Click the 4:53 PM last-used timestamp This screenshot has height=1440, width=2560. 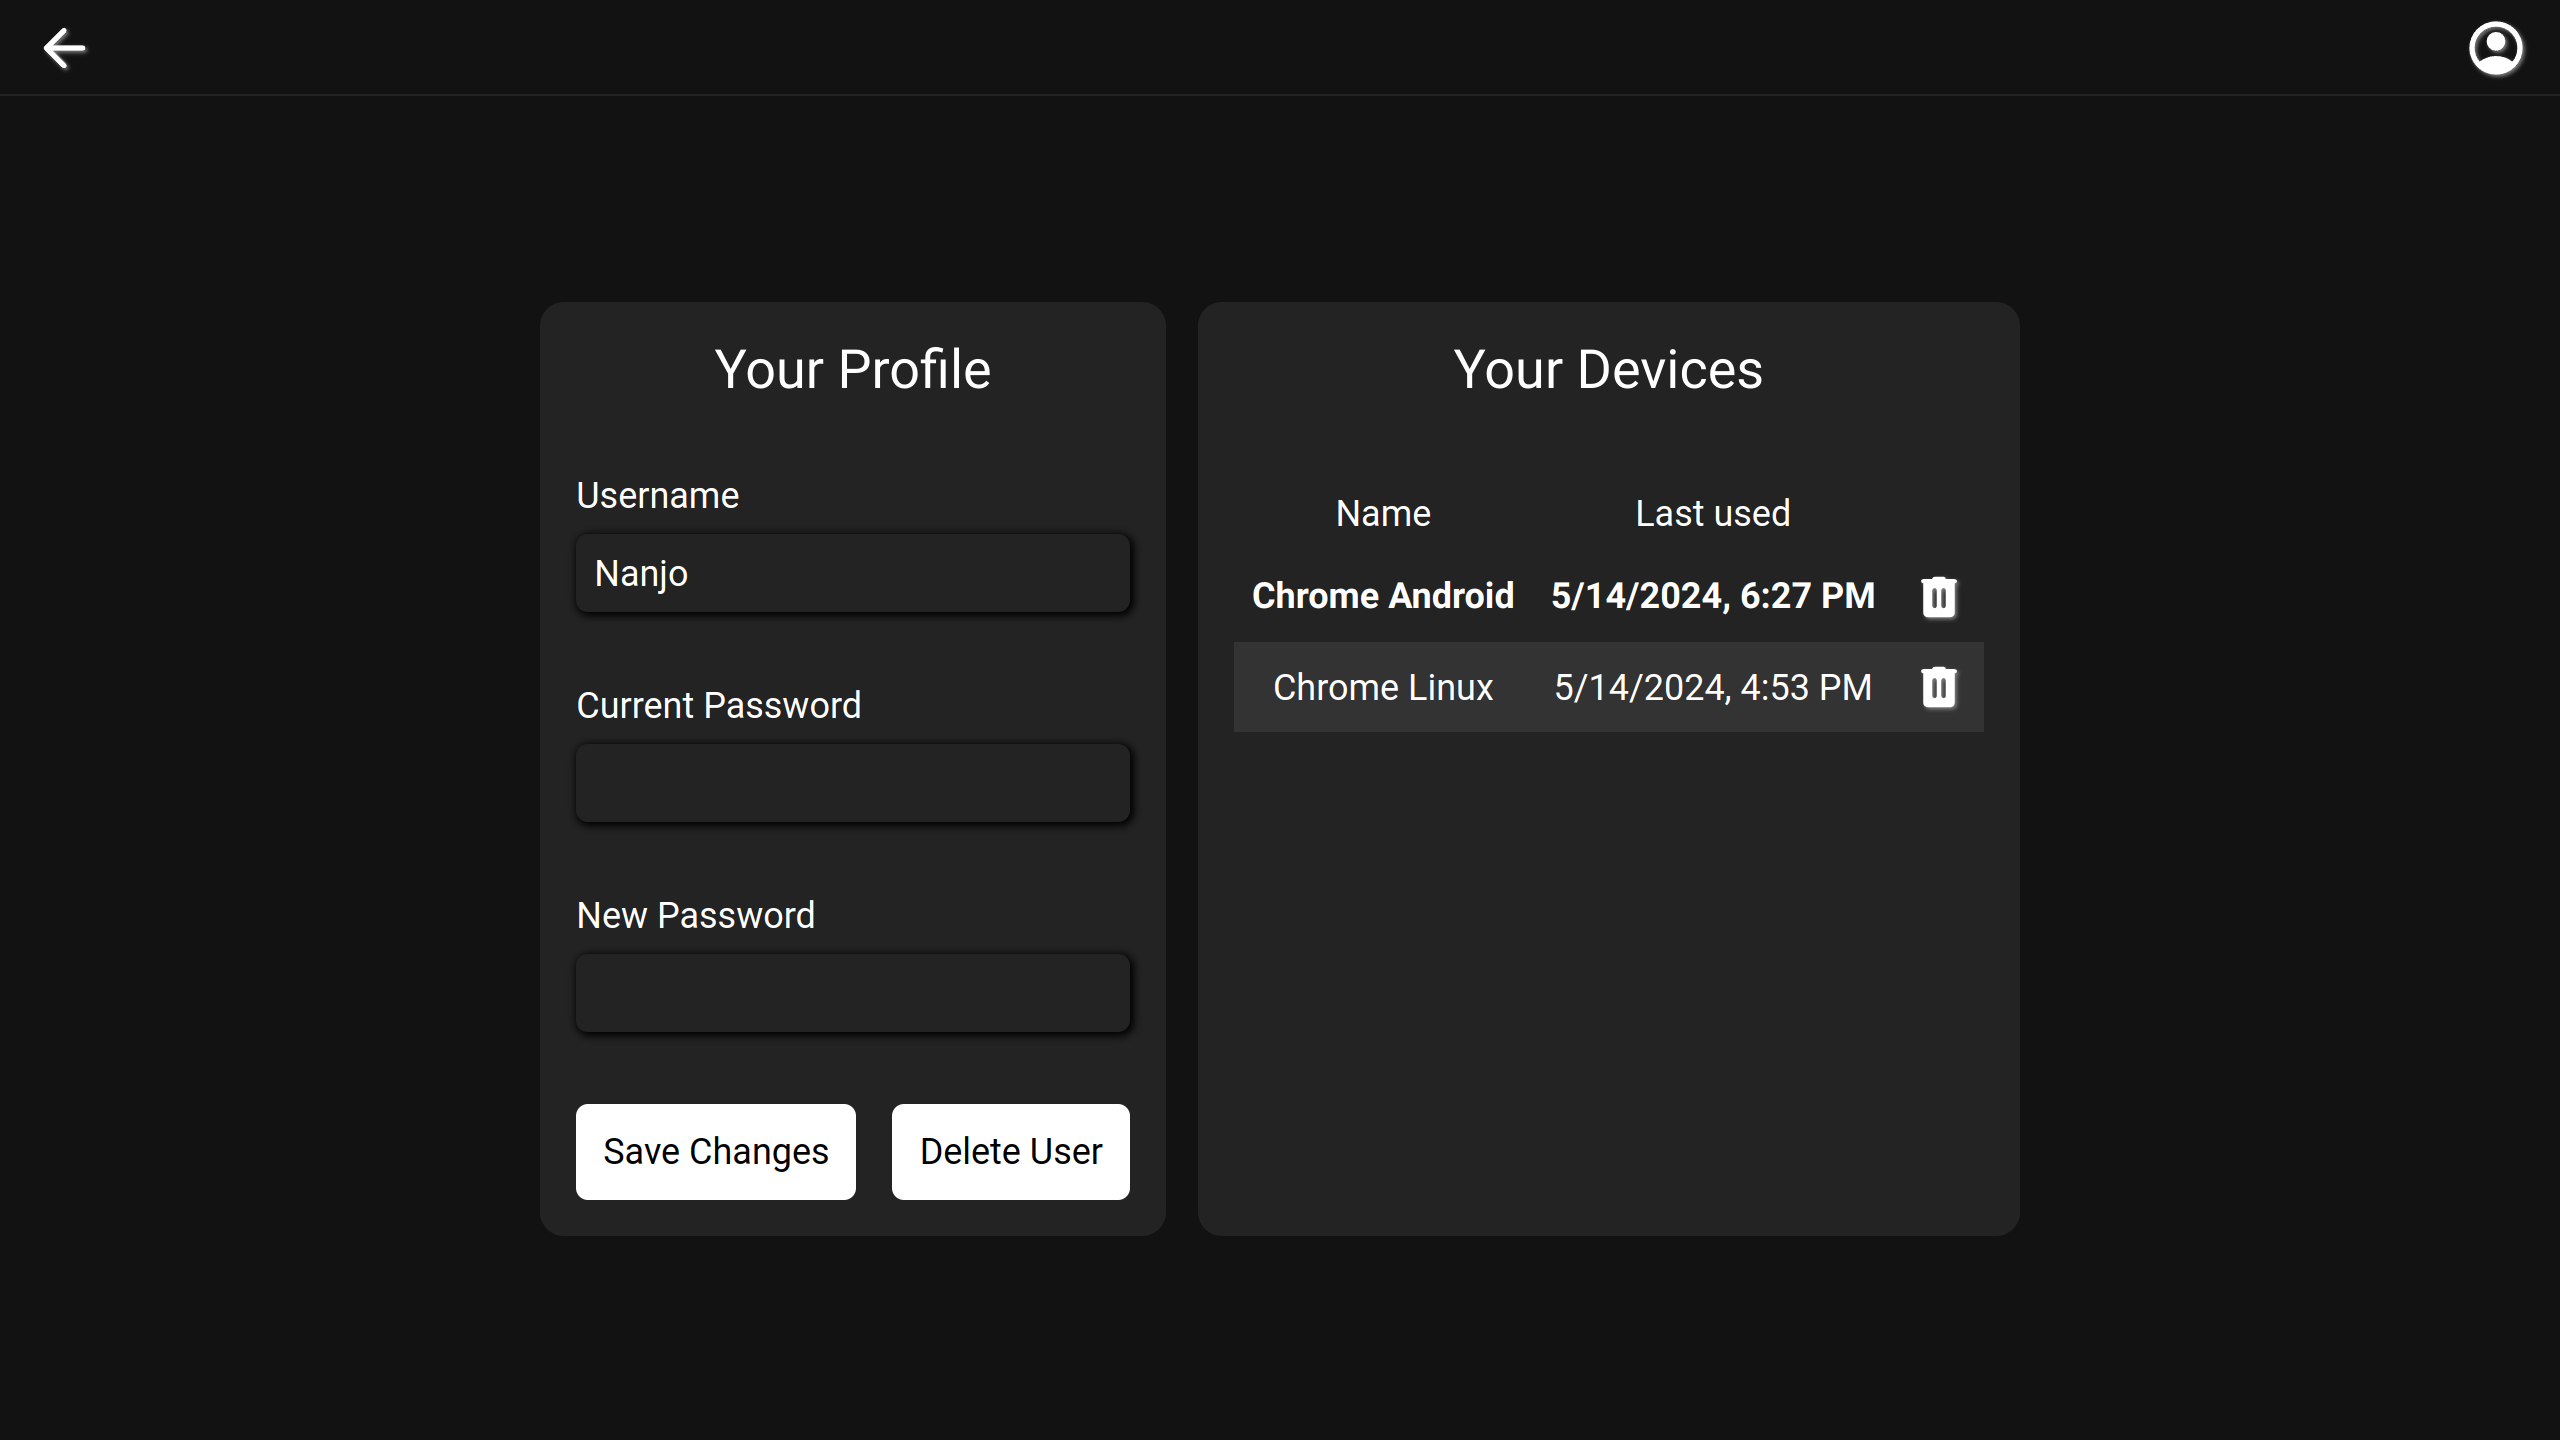1712,688
